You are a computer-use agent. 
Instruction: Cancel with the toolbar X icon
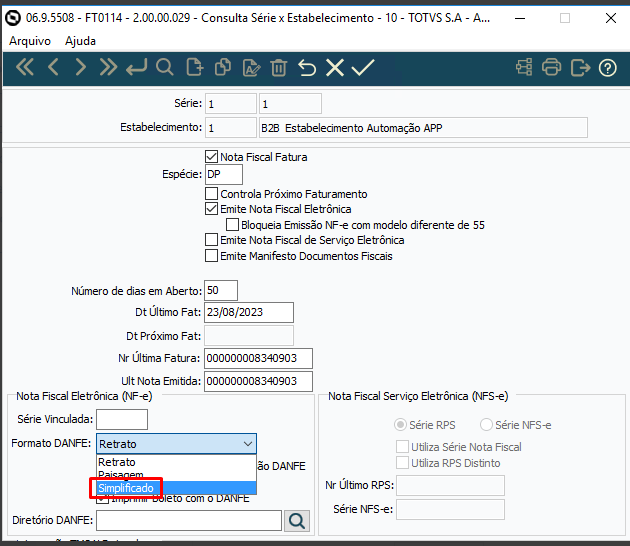335,67
